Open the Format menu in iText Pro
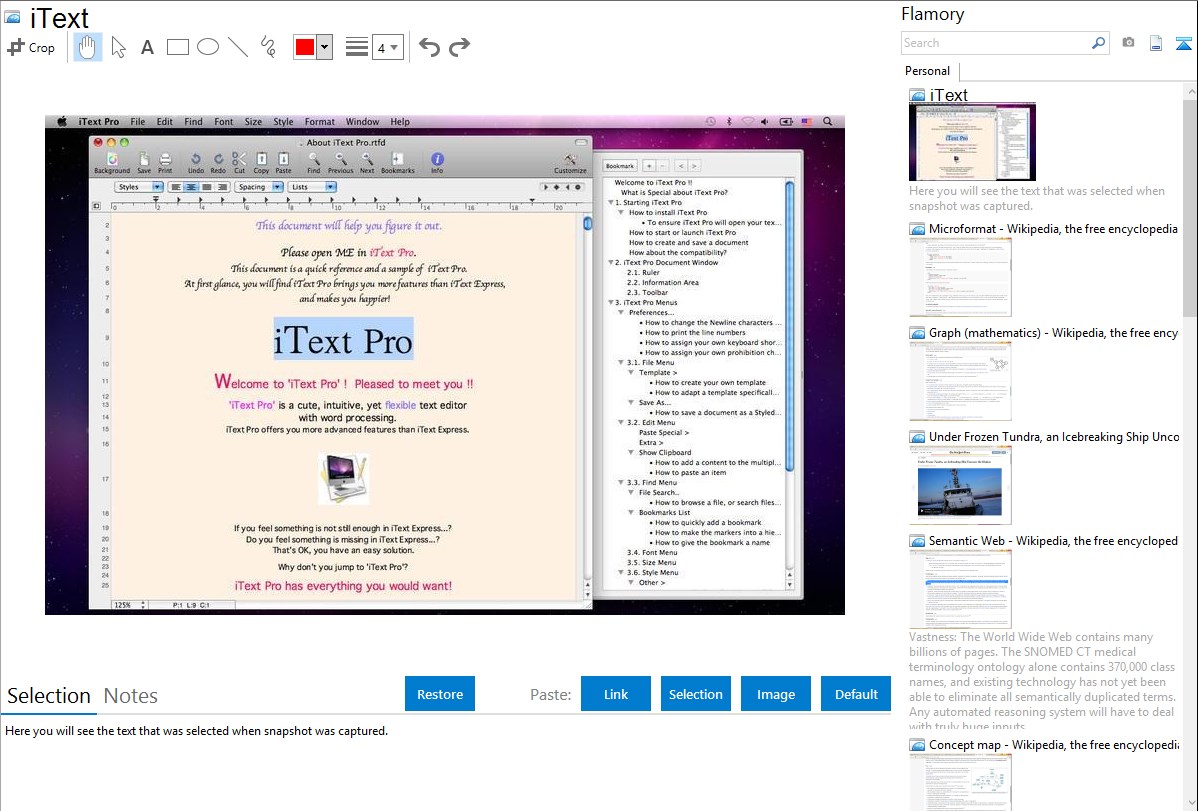This screenshot has height=811, width=1198. (x=319, y=122)
